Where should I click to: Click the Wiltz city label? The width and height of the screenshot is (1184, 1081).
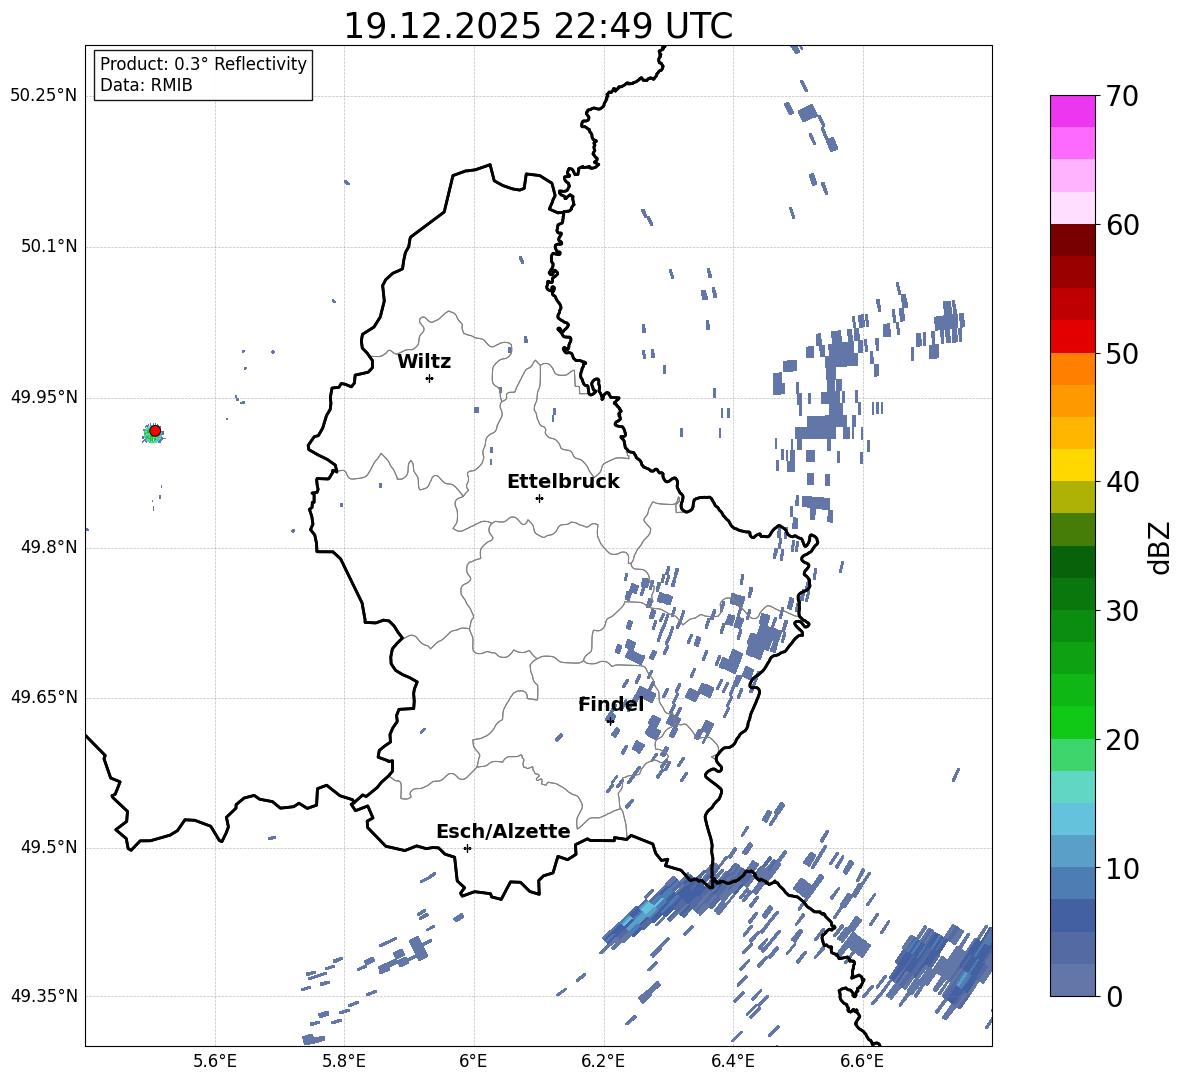(x=424, y=362)
